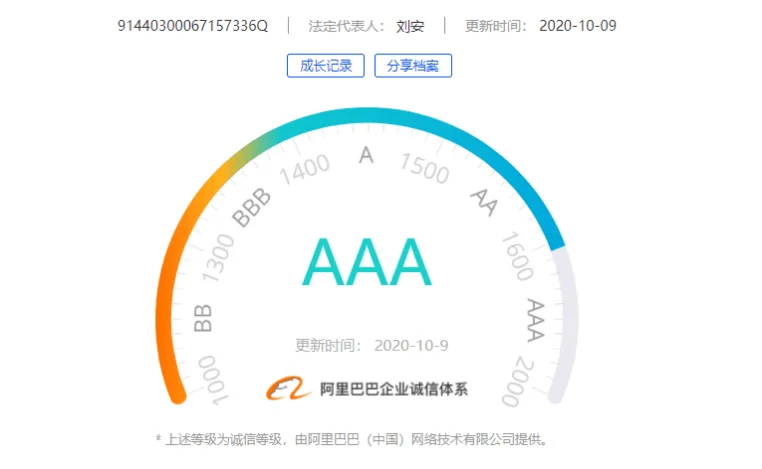The image size is (762, 469).
Task: Click the large AAA rating in center
Action: 367,262
